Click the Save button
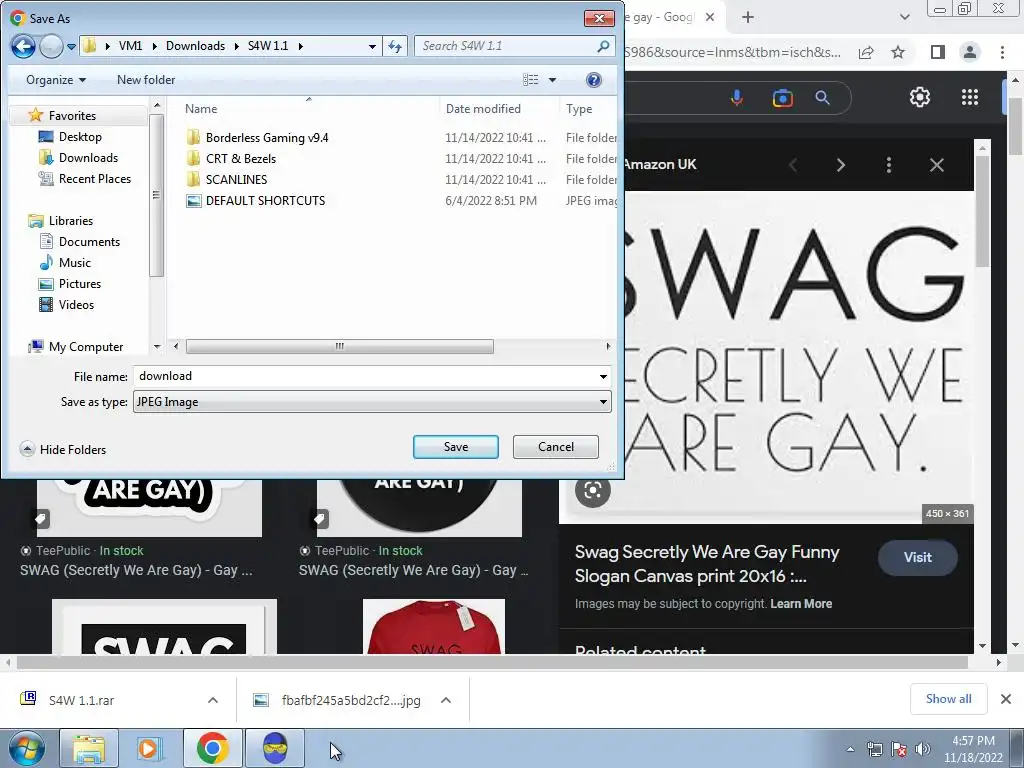 [x=456, y=447]
